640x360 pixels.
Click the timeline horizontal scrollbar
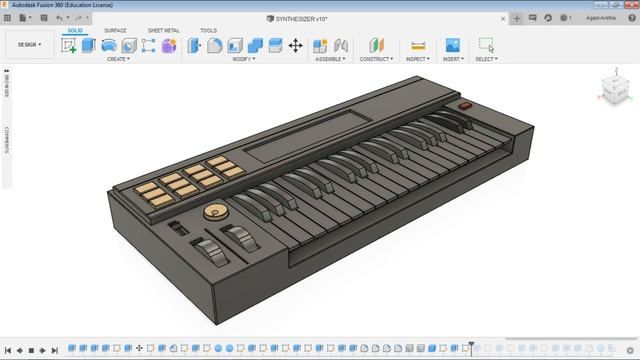tap(571, 338)
